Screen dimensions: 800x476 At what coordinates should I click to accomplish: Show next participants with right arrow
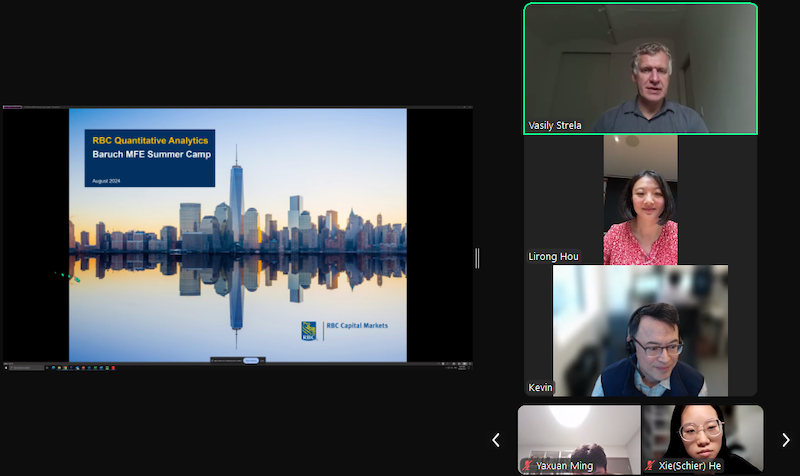[786, 440]
